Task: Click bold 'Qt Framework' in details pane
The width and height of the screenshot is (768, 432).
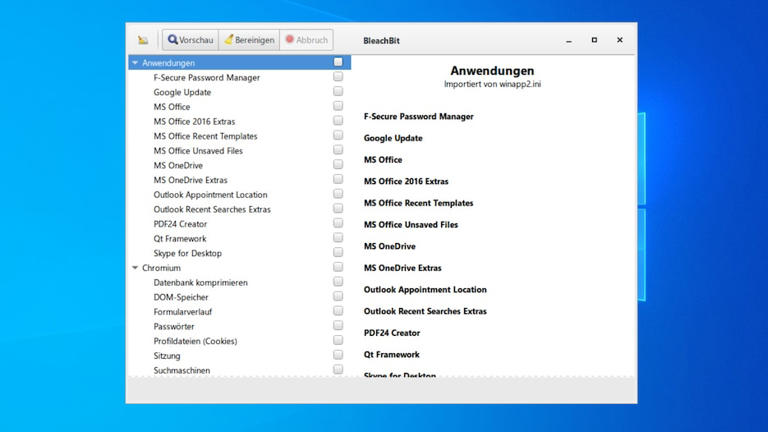Action: click(x=391, y=355)
